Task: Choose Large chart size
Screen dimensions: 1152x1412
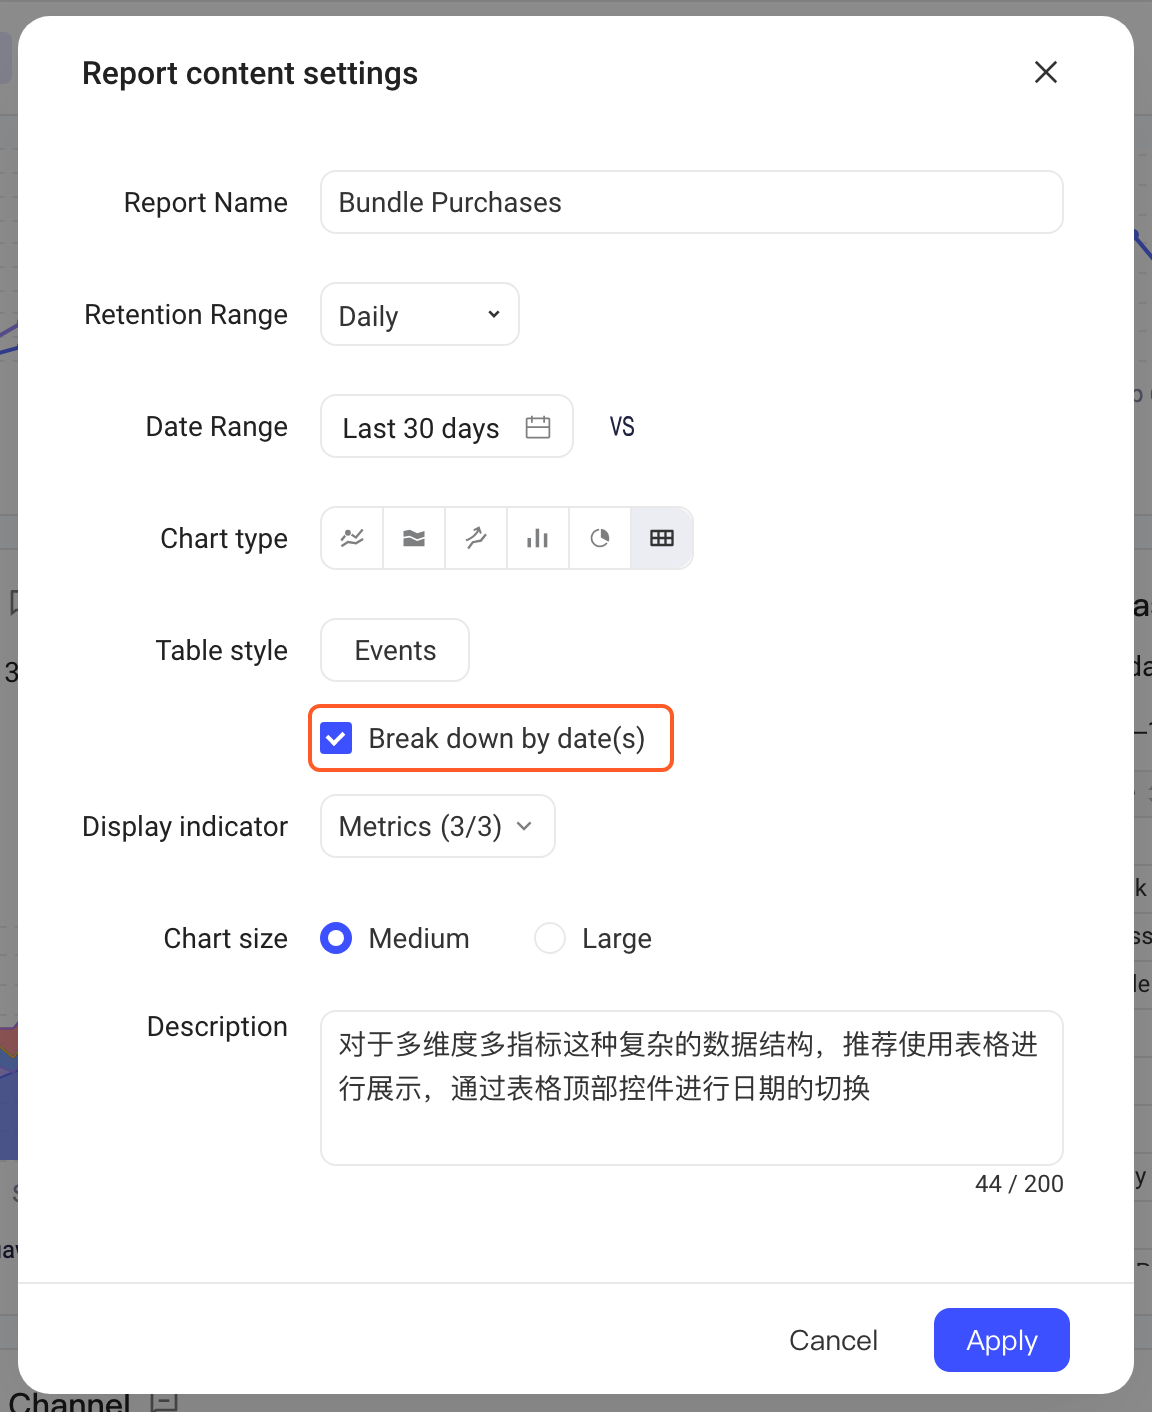Action: pos(550,938)
